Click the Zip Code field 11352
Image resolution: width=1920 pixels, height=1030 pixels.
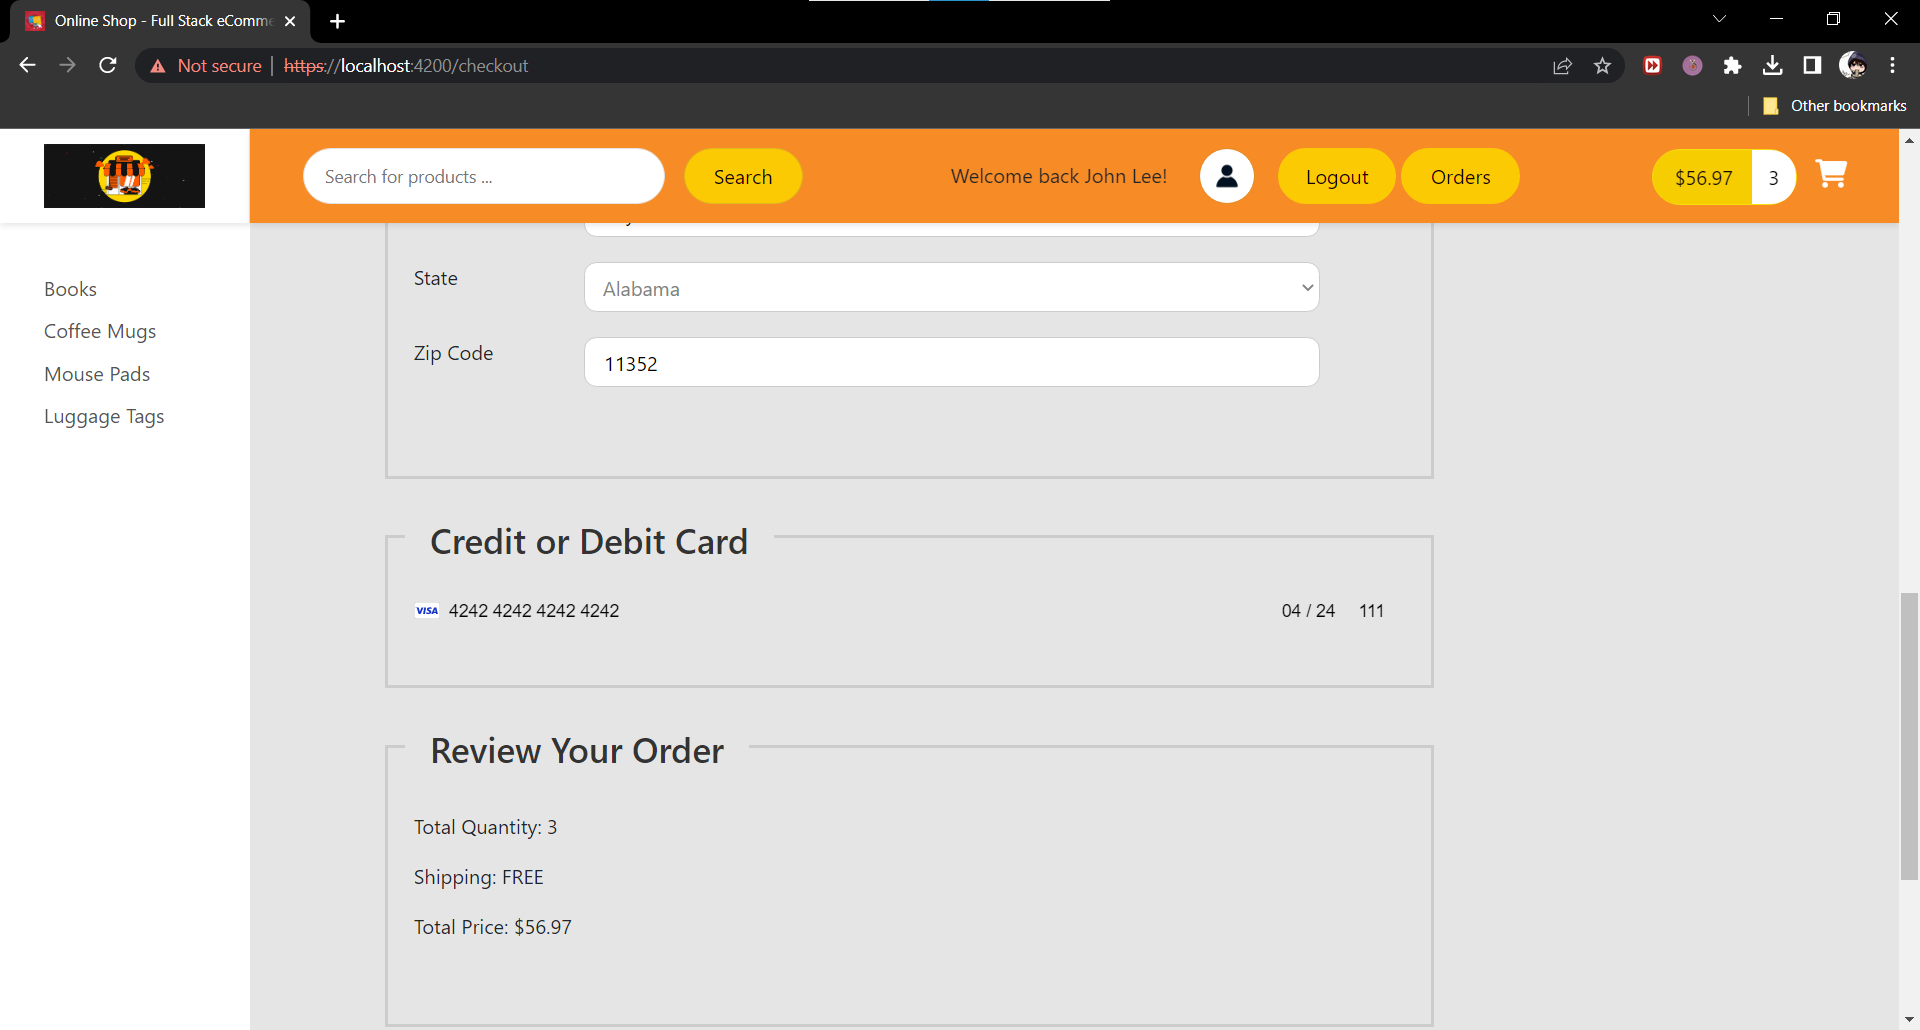pos(951,362)
